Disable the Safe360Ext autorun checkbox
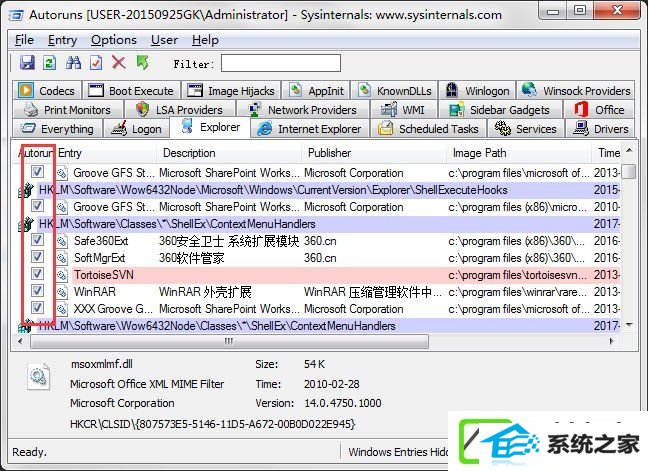 click(37, 239)
